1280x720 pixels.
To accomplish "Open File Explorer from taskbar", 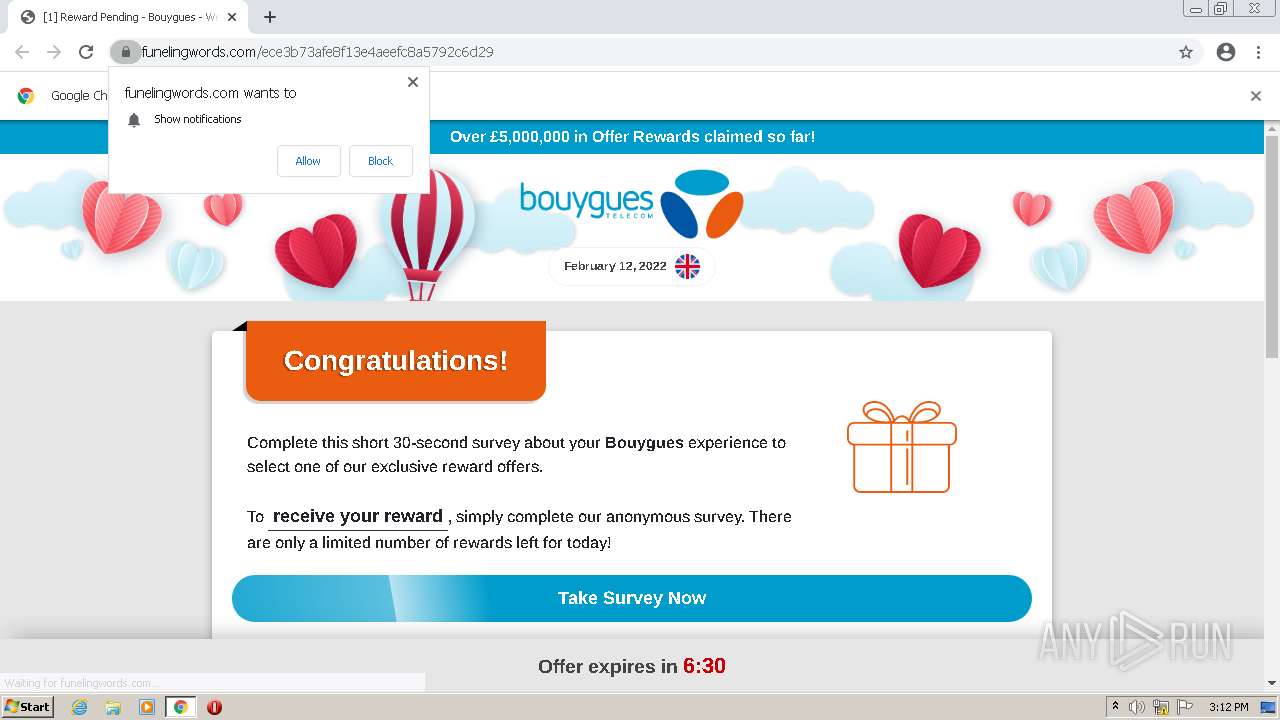I will tap(113, 707).
